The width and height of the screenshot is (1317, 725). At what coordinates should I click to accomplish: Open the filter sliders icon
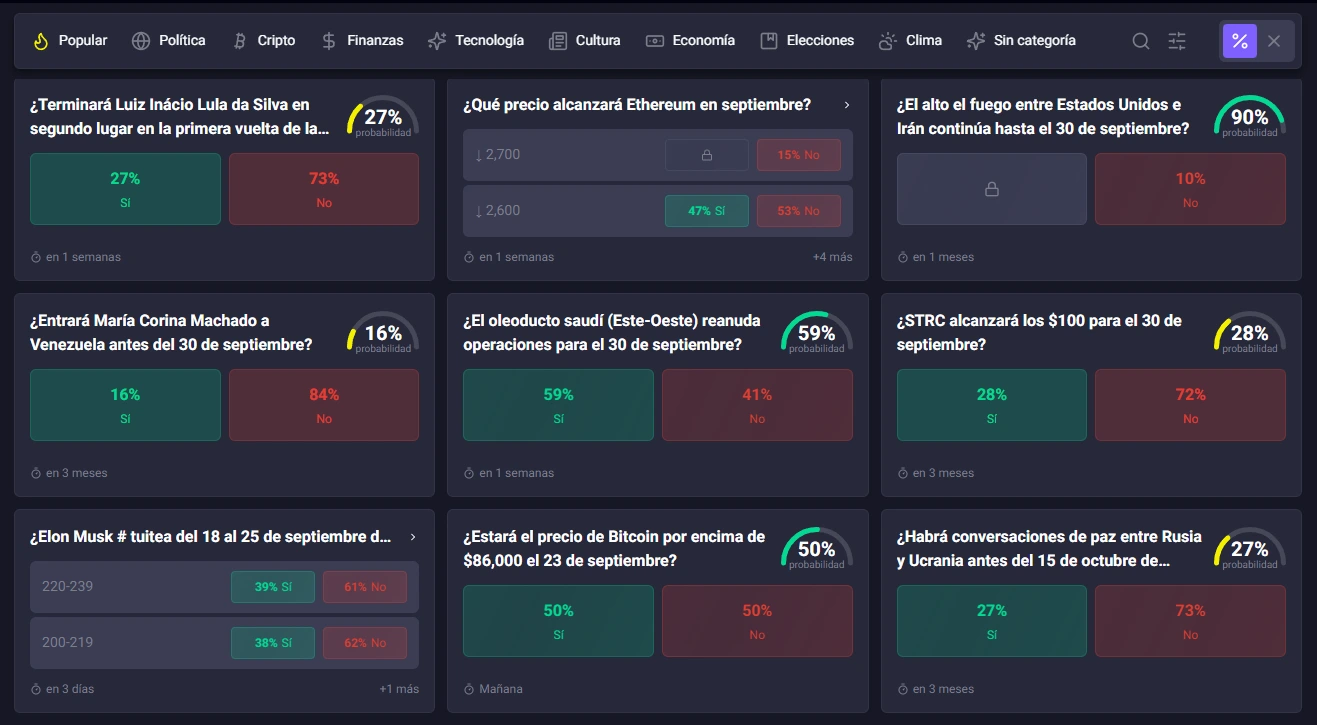pyautogui.click(x=1177, y=41)
